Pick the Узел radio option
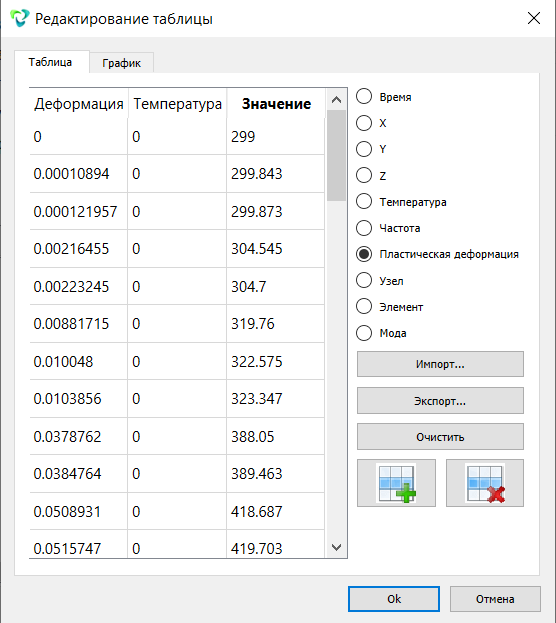Viewport: 556px width, 623px height. [x=364, y=280]
